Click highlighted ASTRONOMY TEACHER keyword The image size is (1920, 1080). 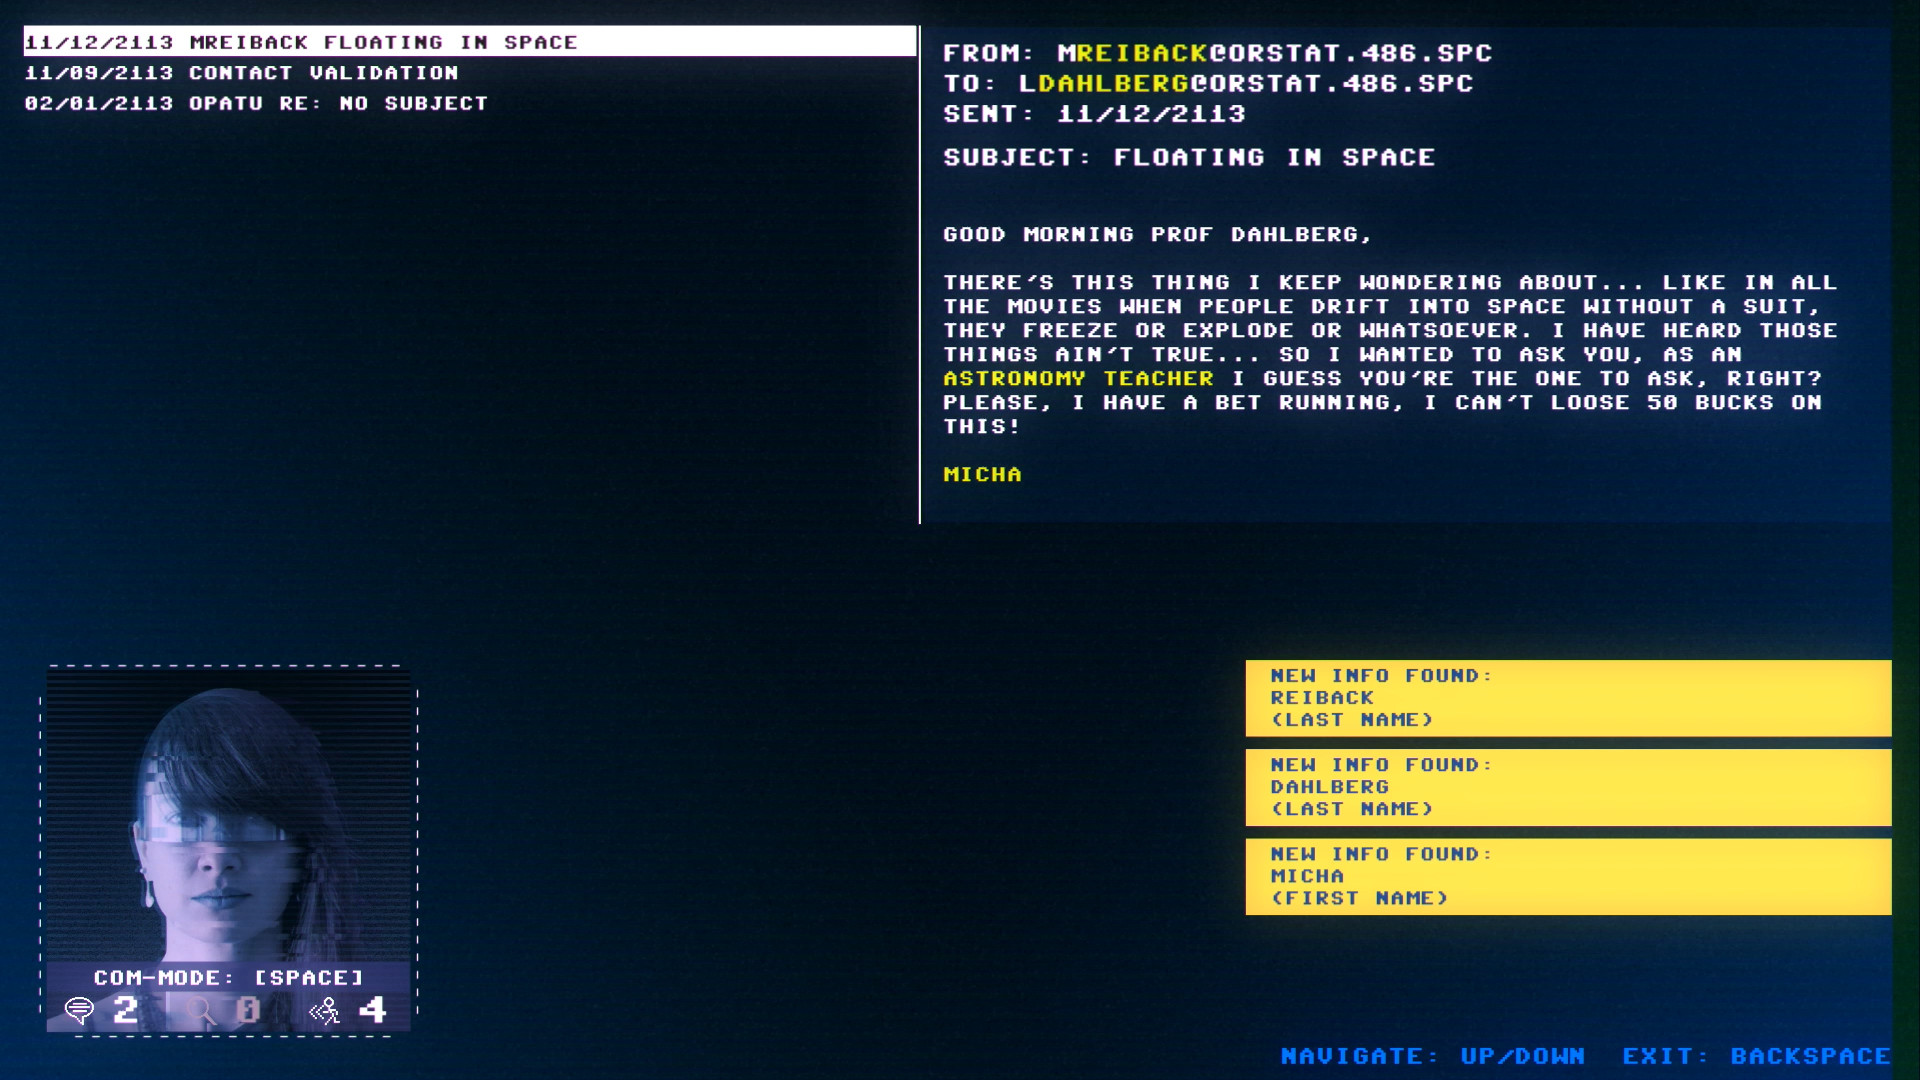tap(1078, 379)
